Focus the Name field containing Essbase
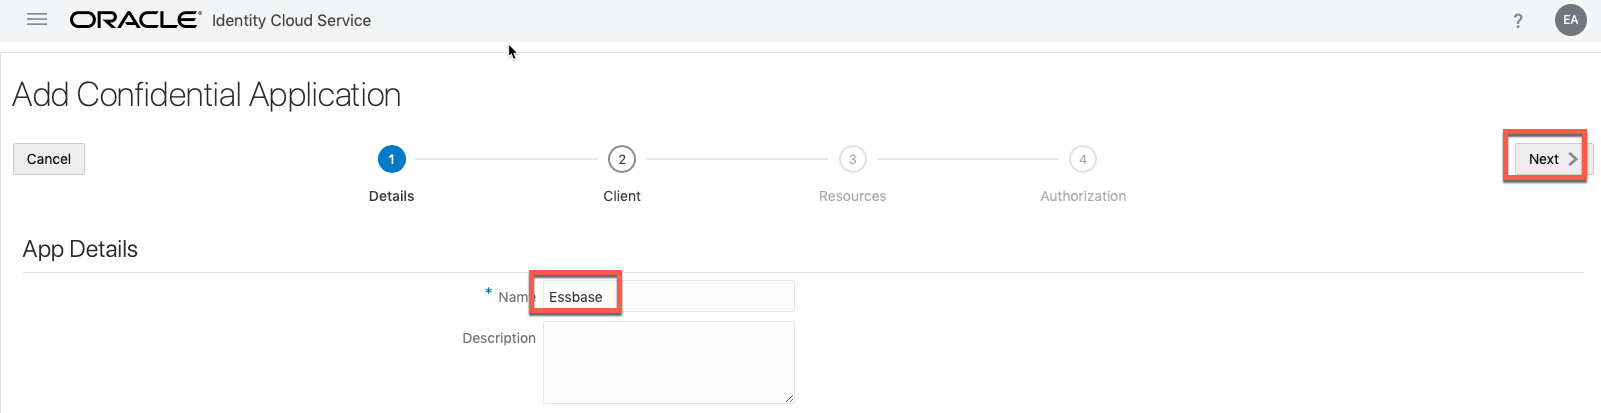The image size is (1601, 413). [x=668, y=297]
